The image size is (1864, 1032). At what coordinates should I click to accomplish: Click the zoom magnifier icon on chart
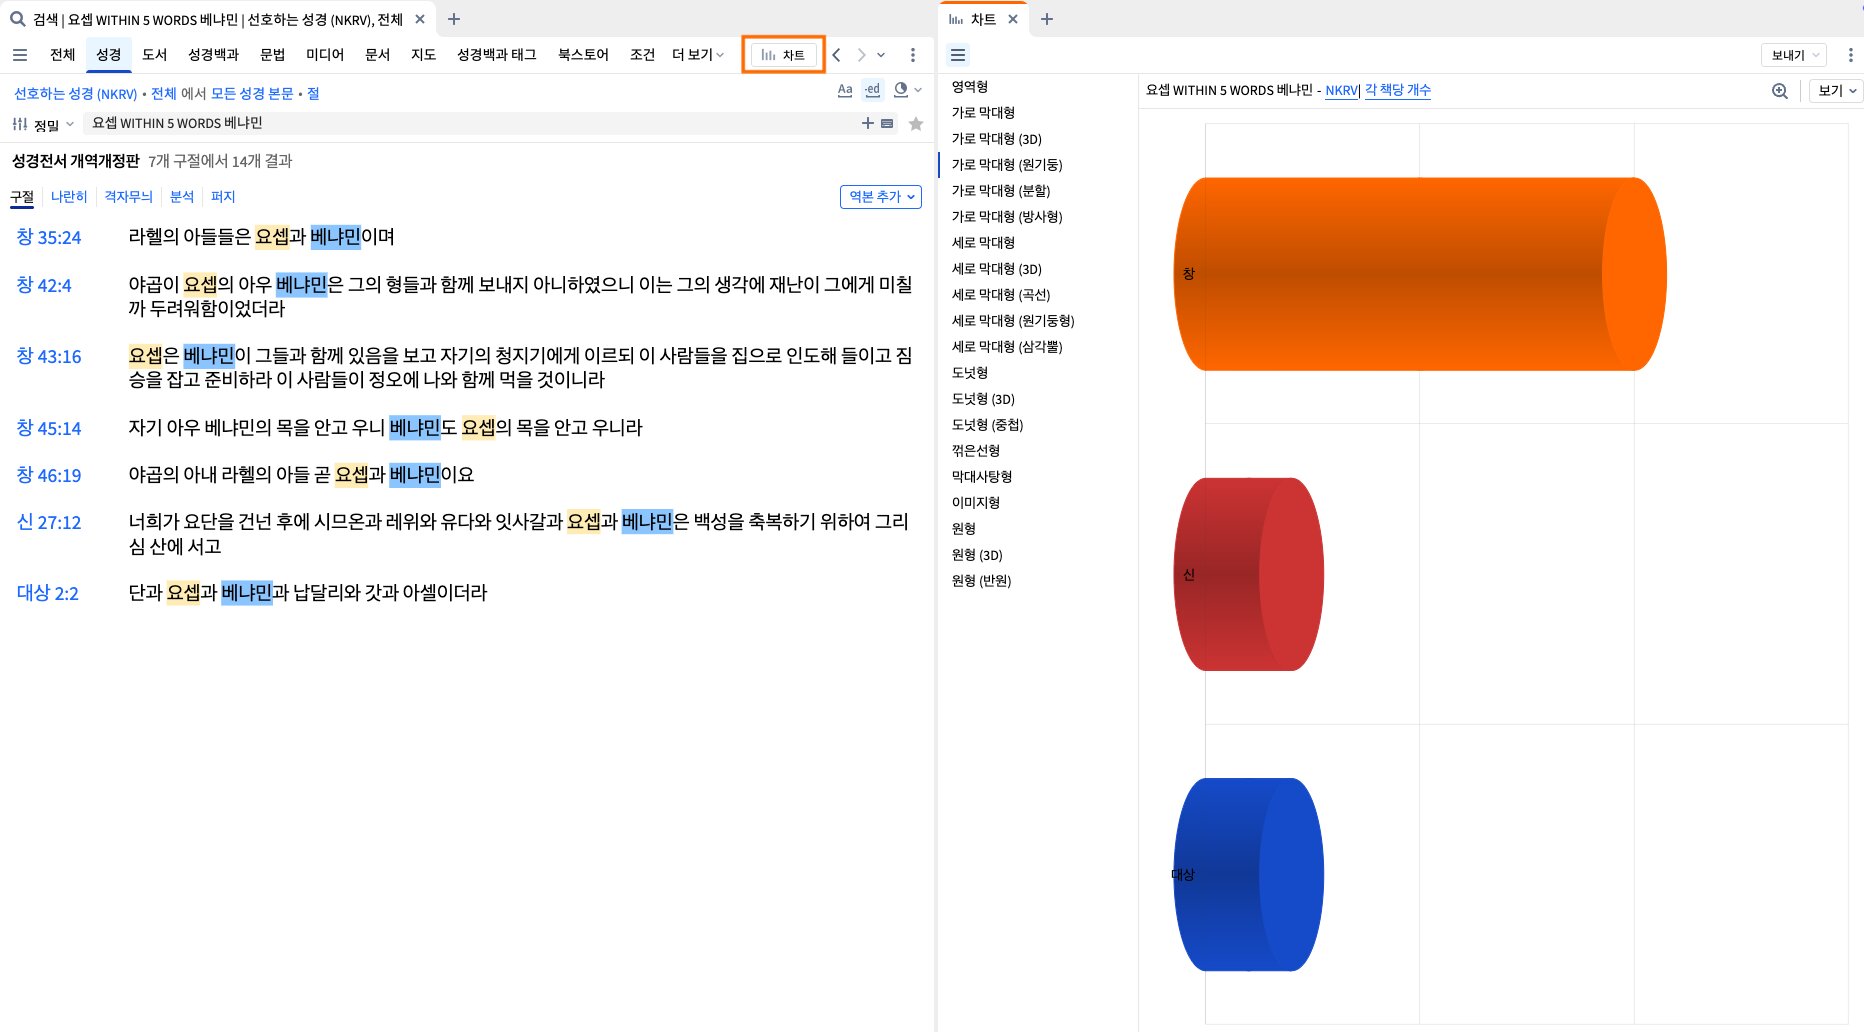[x=1780, y=91]
